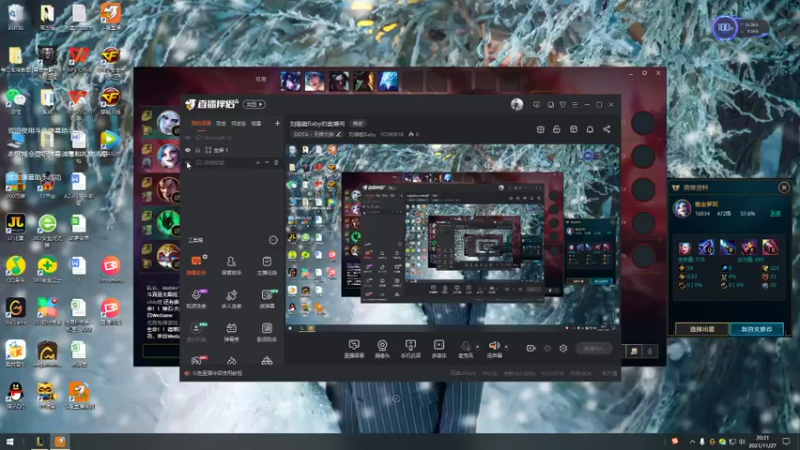This screenshot has height=450, width=800.
Task: Click the 修改 button beside room title
Action: pyautogui.click(x=358, y=124)
